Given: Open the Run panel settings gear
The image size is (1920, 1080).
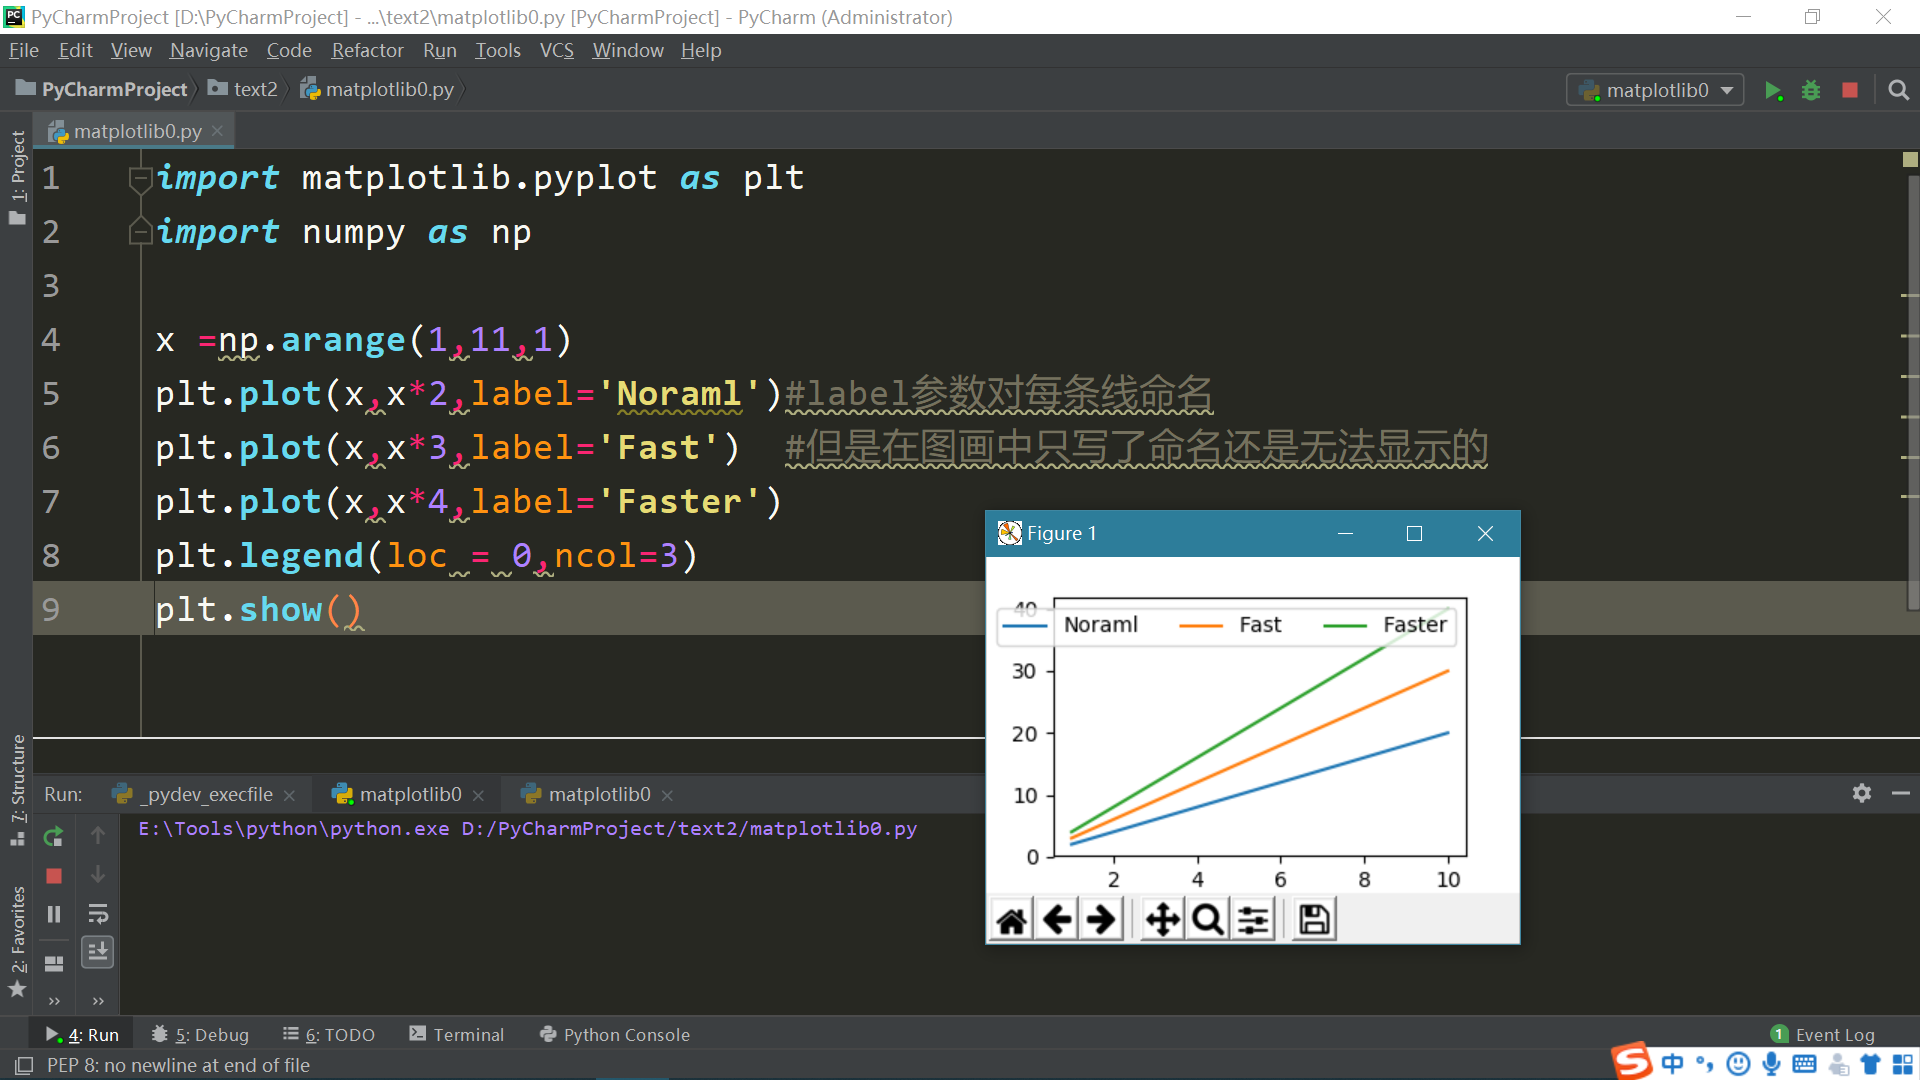Looking at the screenshot, I should coord(1861,793).
